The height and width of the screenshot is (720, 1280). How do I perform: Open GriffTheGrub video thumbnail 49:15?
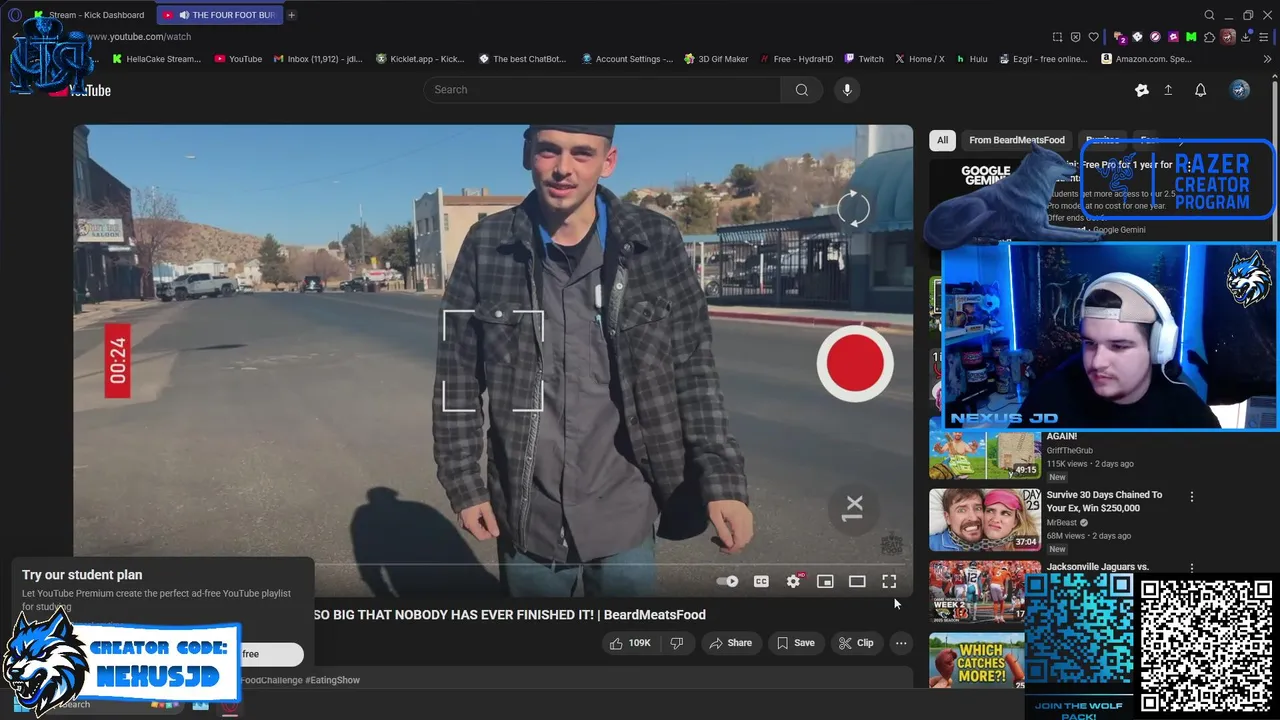tap(985, 455)
